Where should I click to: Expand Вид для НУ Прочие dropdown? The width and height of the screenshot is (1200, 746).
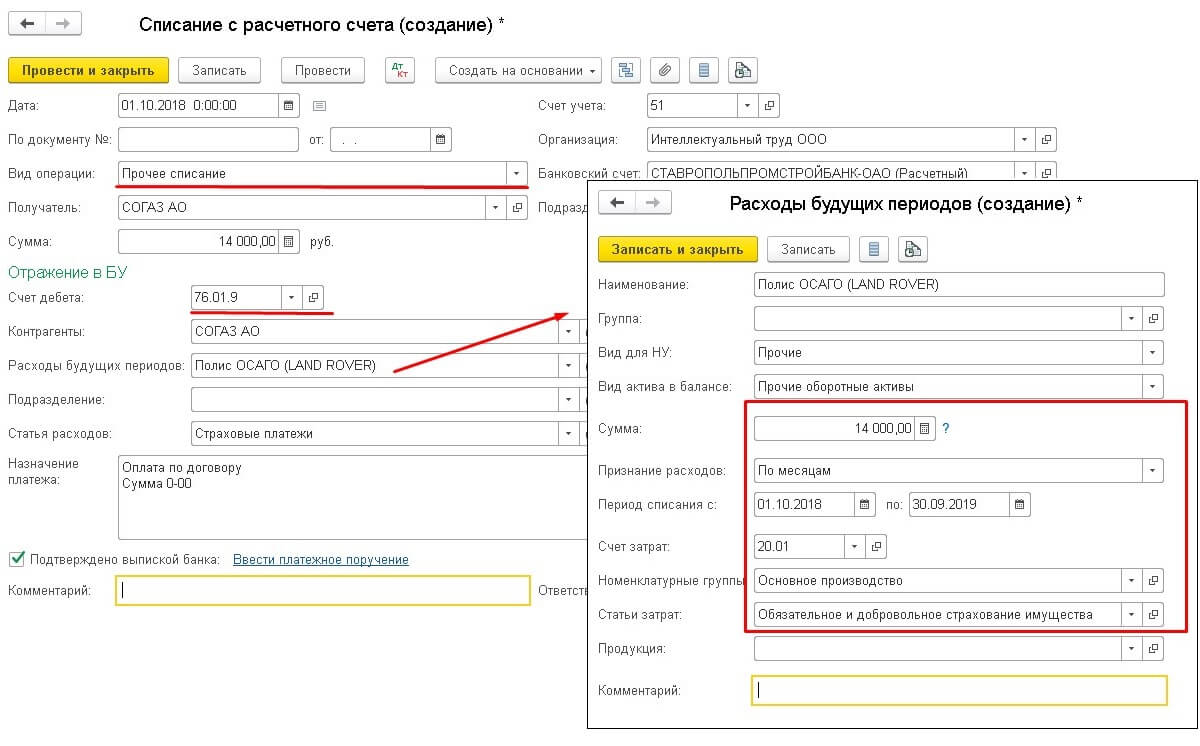point(1154,352)
